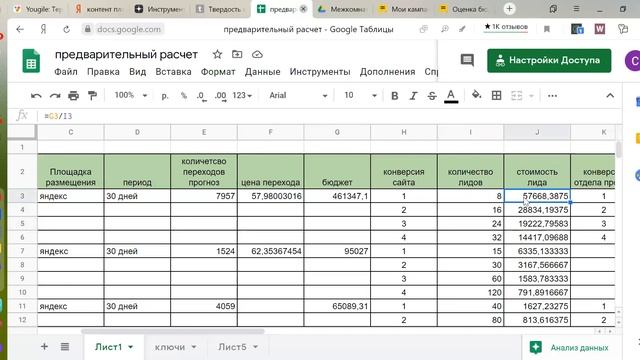Open the account avatar C
Screen dimensions: 640x360
pyautogui.click(x=633, y=61)
